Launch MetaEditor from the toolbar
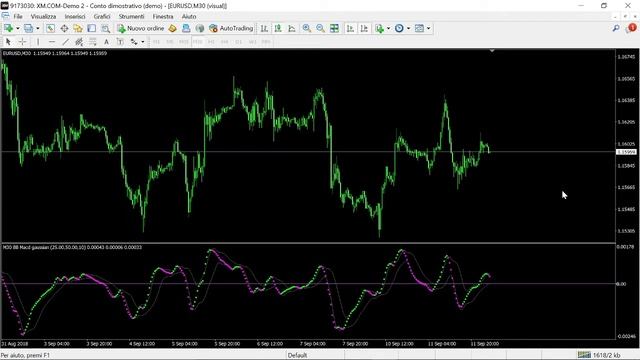The width and height of the screenshot is (640, 360). point(172,28)
